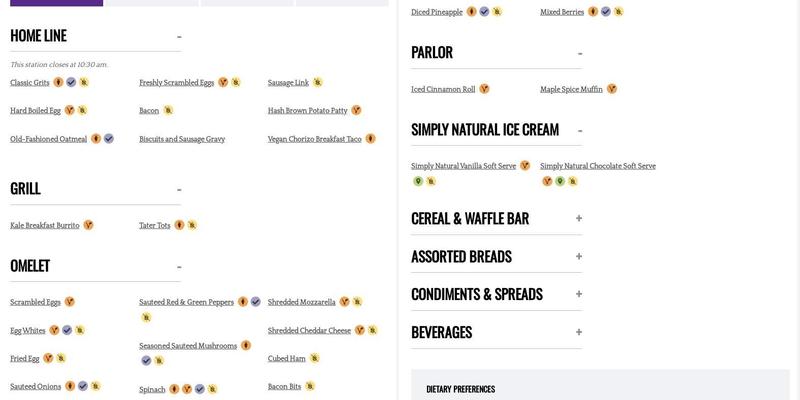The image size is (800, 400).
Task: Click the yellow gluten-free icon next to Bacon
Action: click(168, 111)
